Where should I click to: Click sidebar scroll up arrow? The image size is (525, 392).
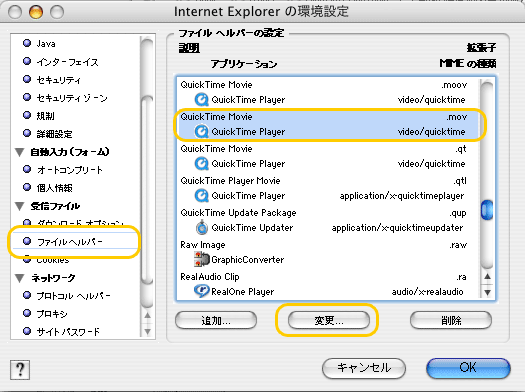pyautogui.click(x=147, y=316)
